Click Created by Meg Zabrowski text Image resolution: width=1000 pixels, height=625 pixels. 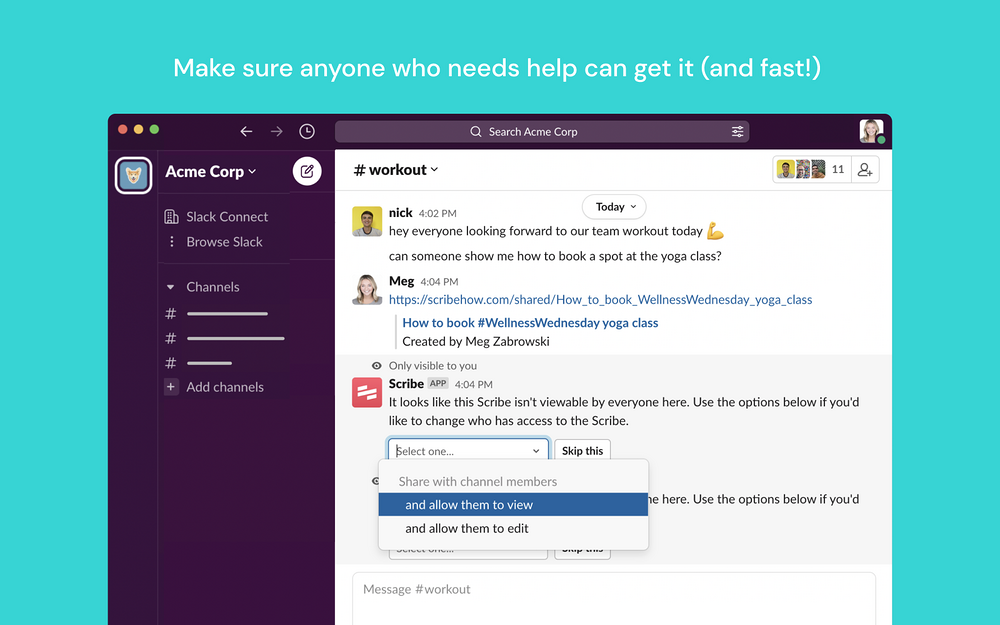476,341
